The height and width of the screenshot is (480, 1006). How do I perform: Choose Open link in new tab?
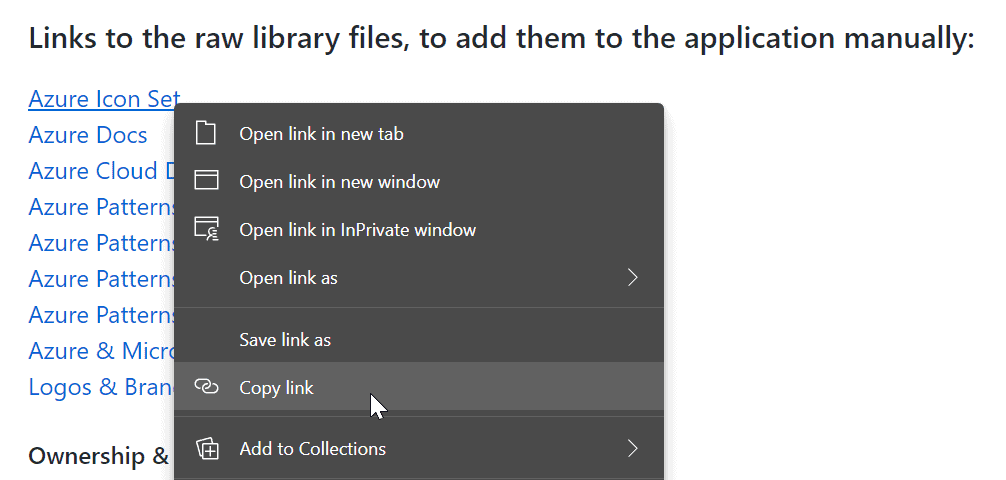click(x=419, y=133)
